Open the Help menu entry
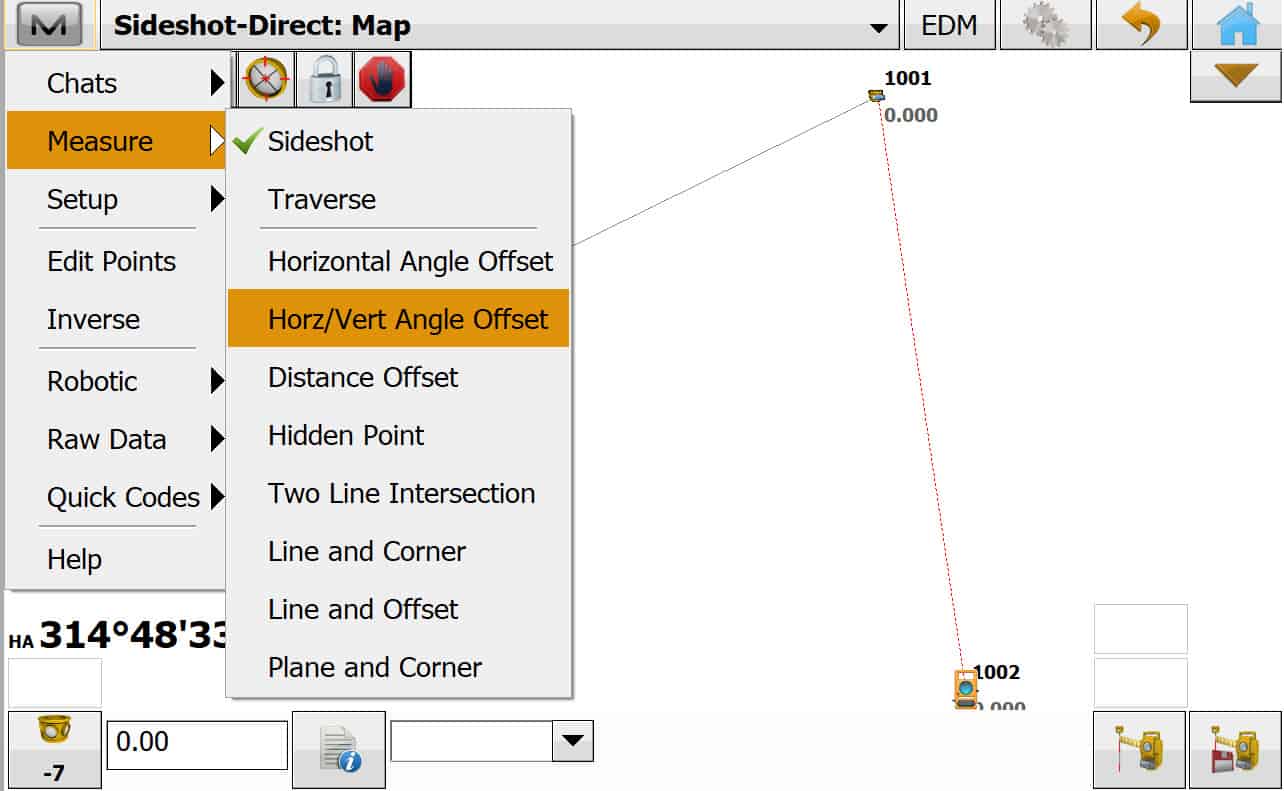The width and height of the screenshot is (1284, 791). (x=116, y=559)
